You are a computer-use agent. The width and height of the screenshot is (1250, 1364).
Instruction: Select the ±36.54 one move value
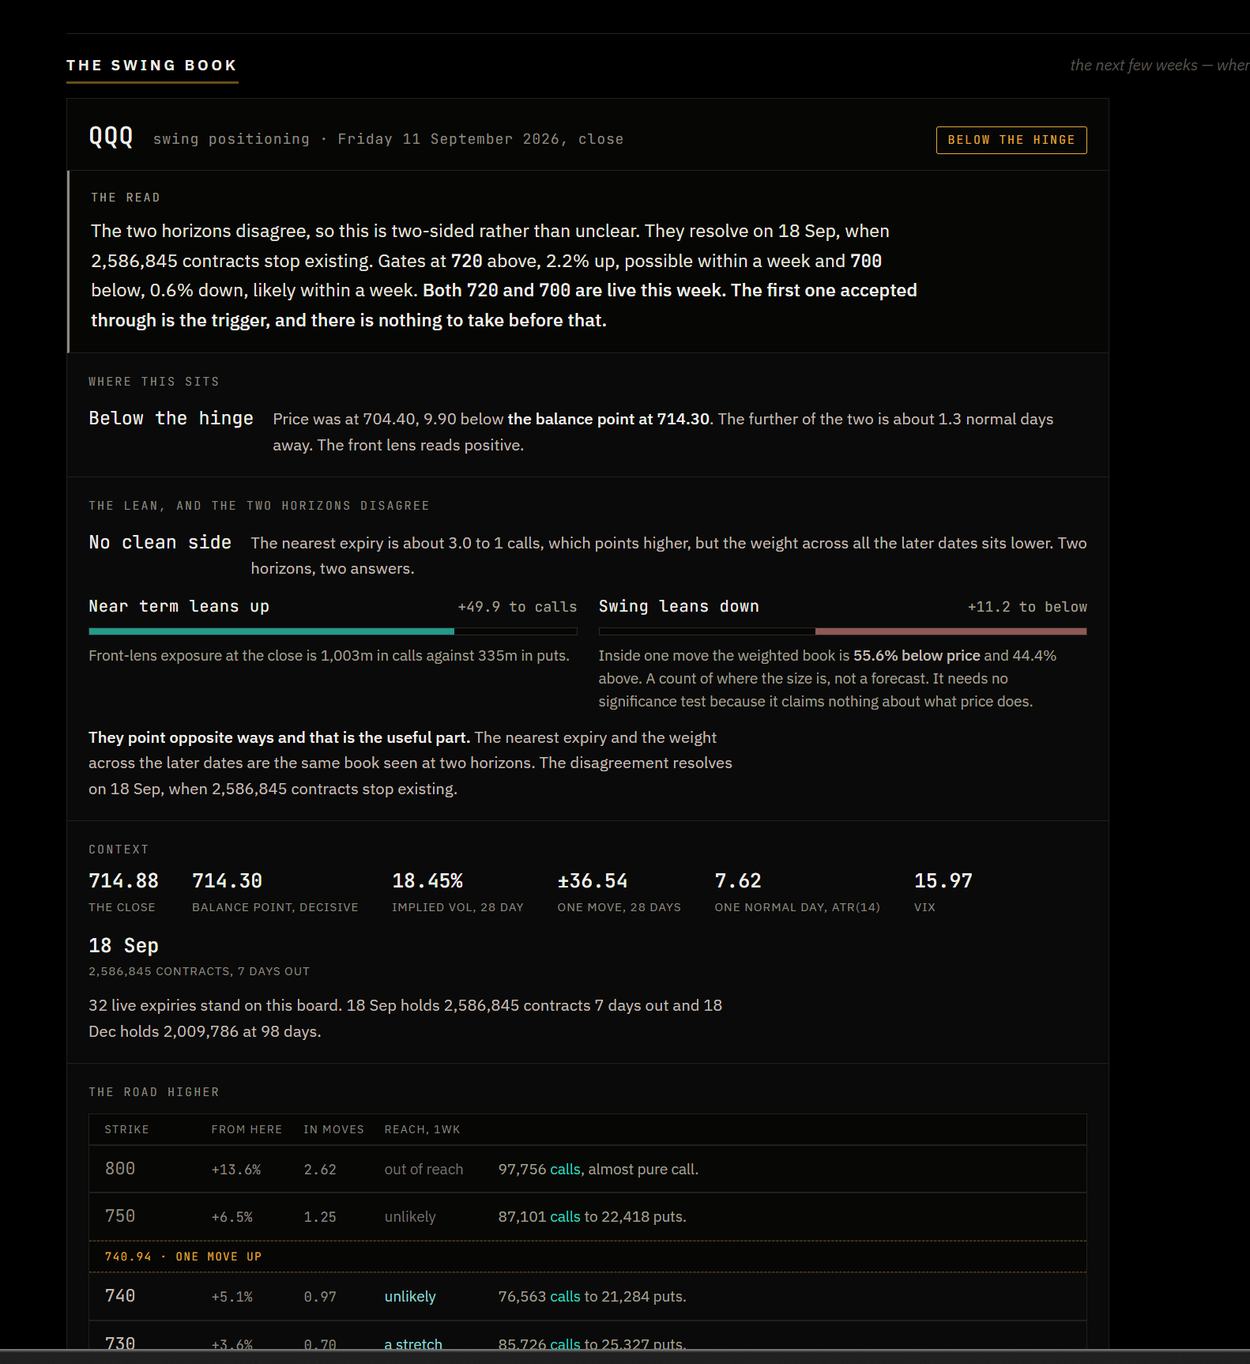pos(593,881)
